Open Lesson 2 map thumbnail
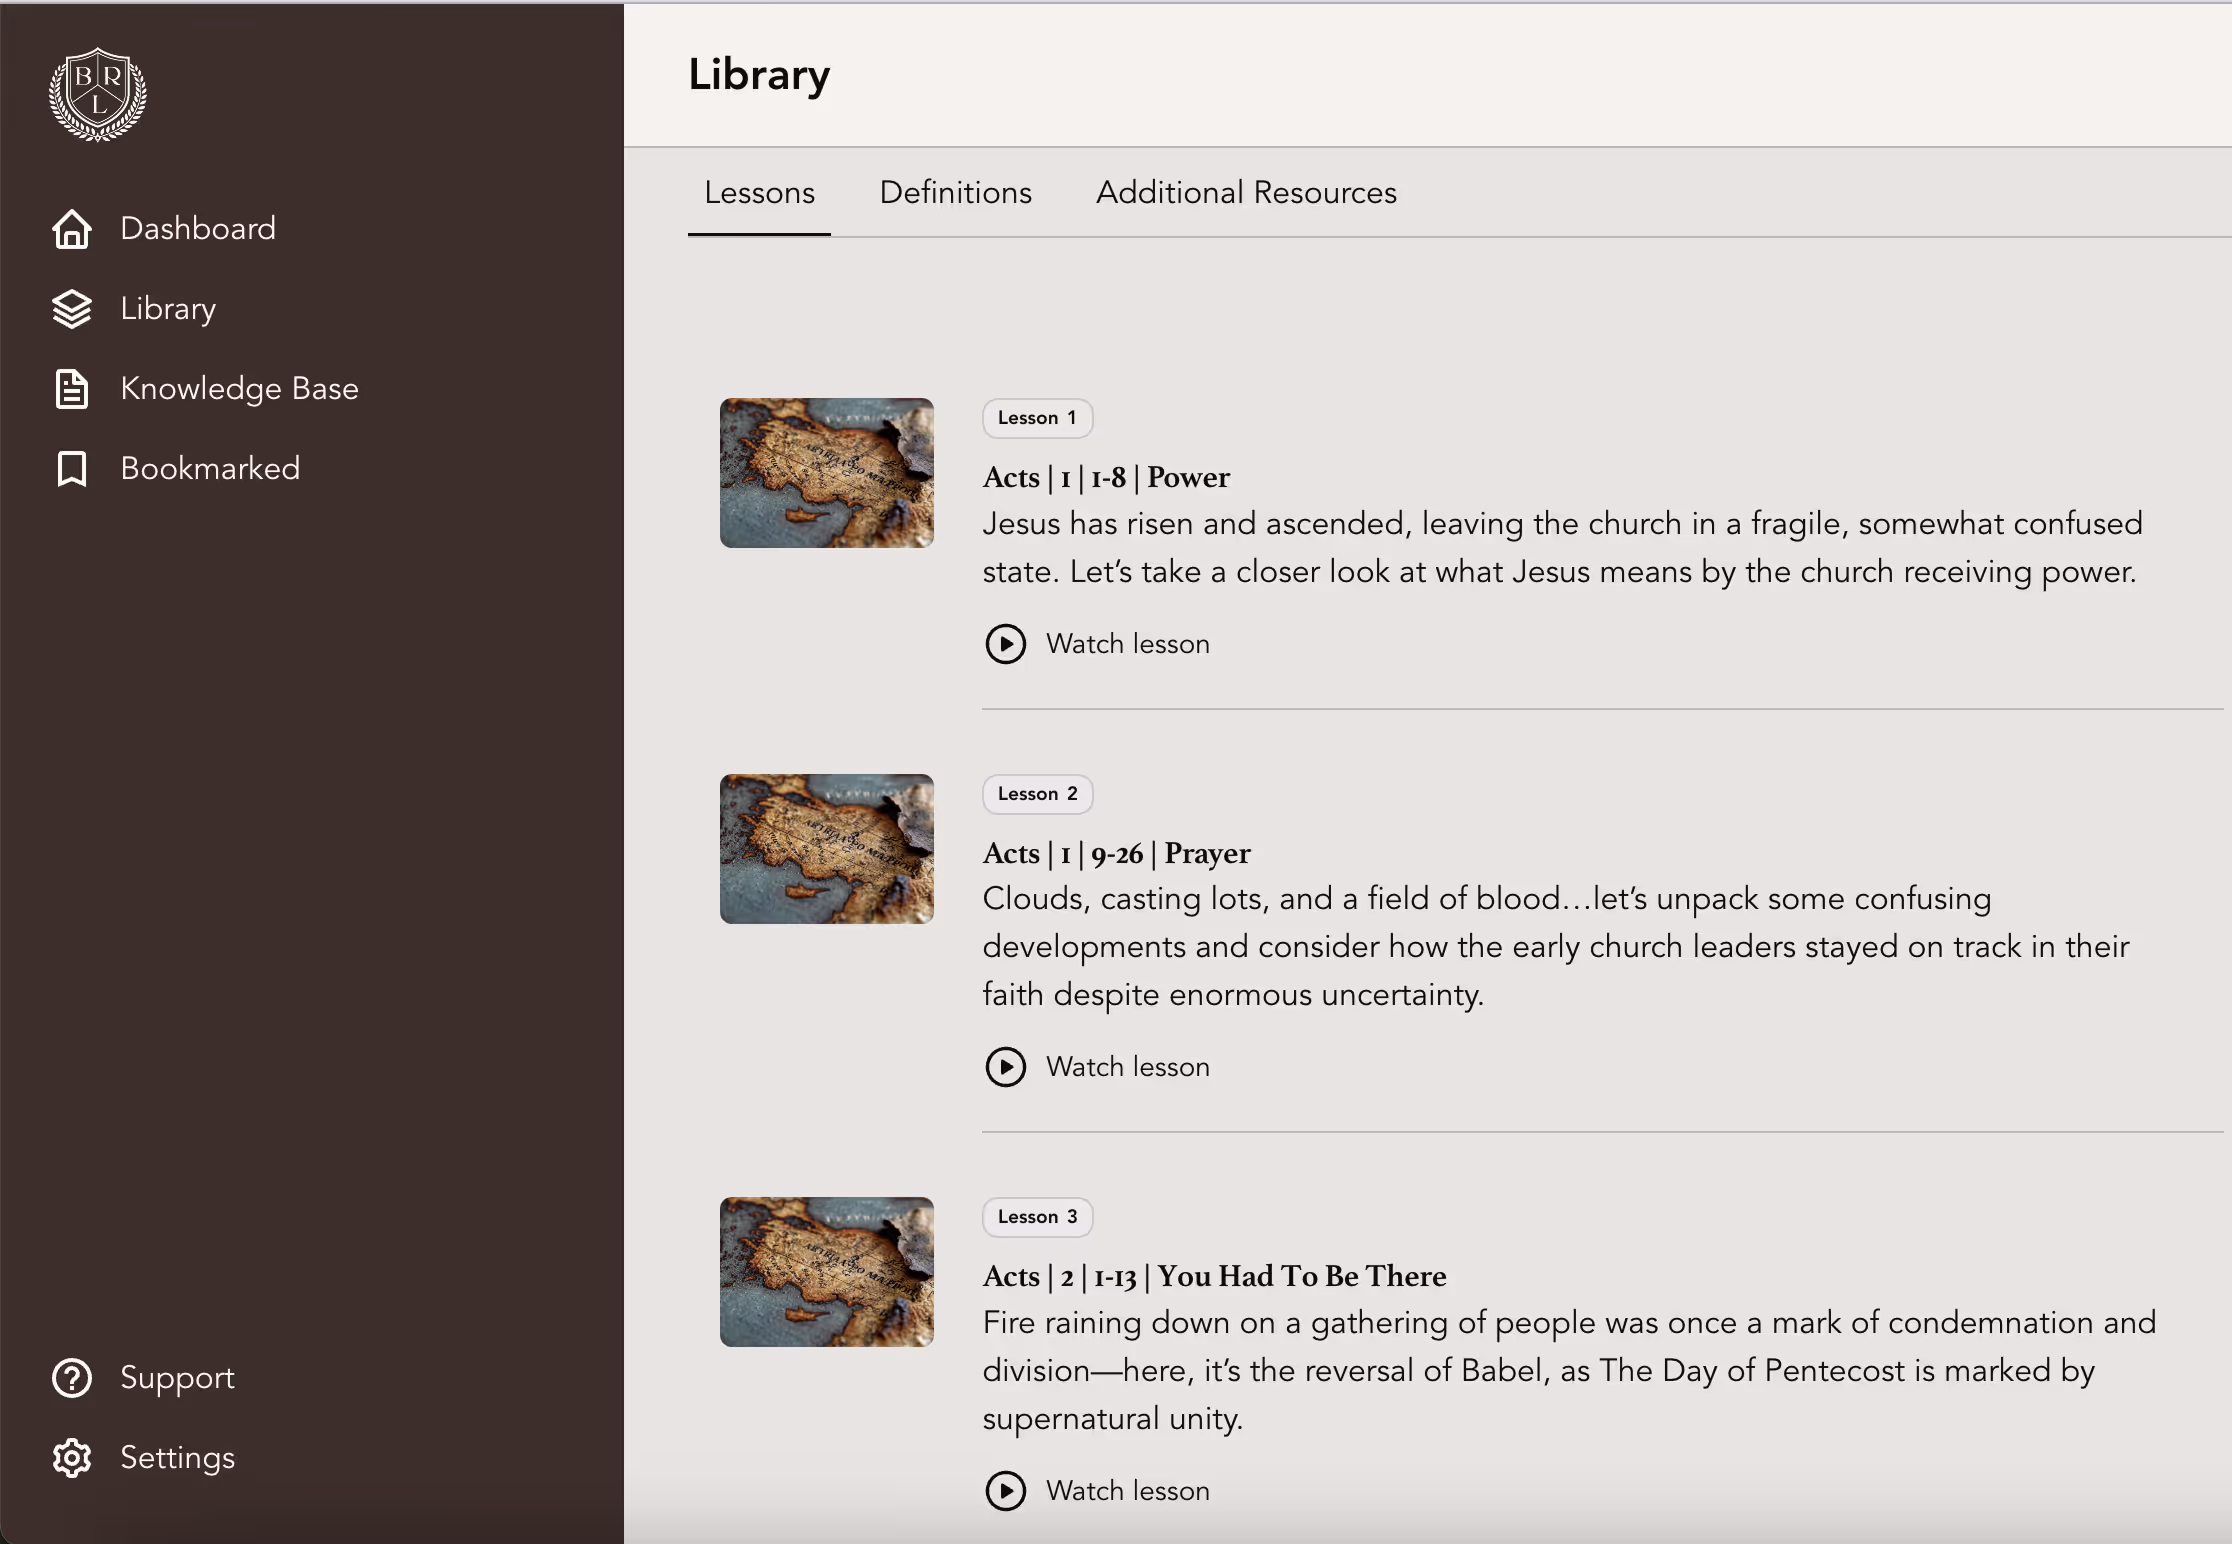 [826, 849]
